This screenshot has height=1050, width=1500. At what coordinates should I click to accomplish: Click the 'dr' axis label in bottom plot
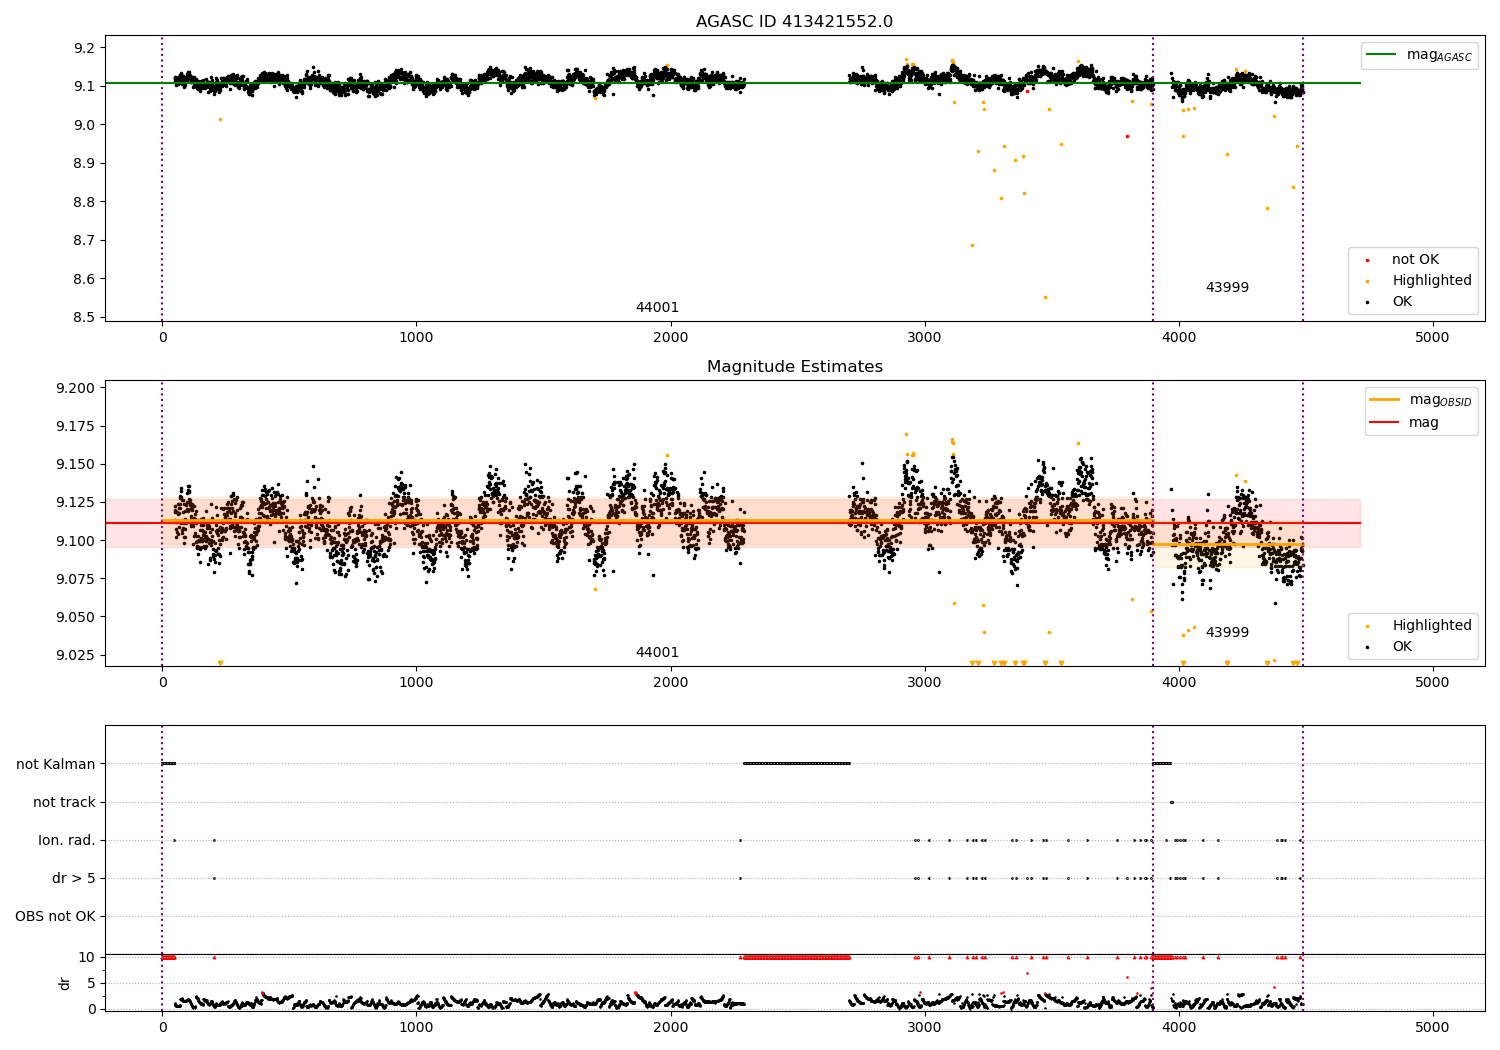[x=65, y=983]
